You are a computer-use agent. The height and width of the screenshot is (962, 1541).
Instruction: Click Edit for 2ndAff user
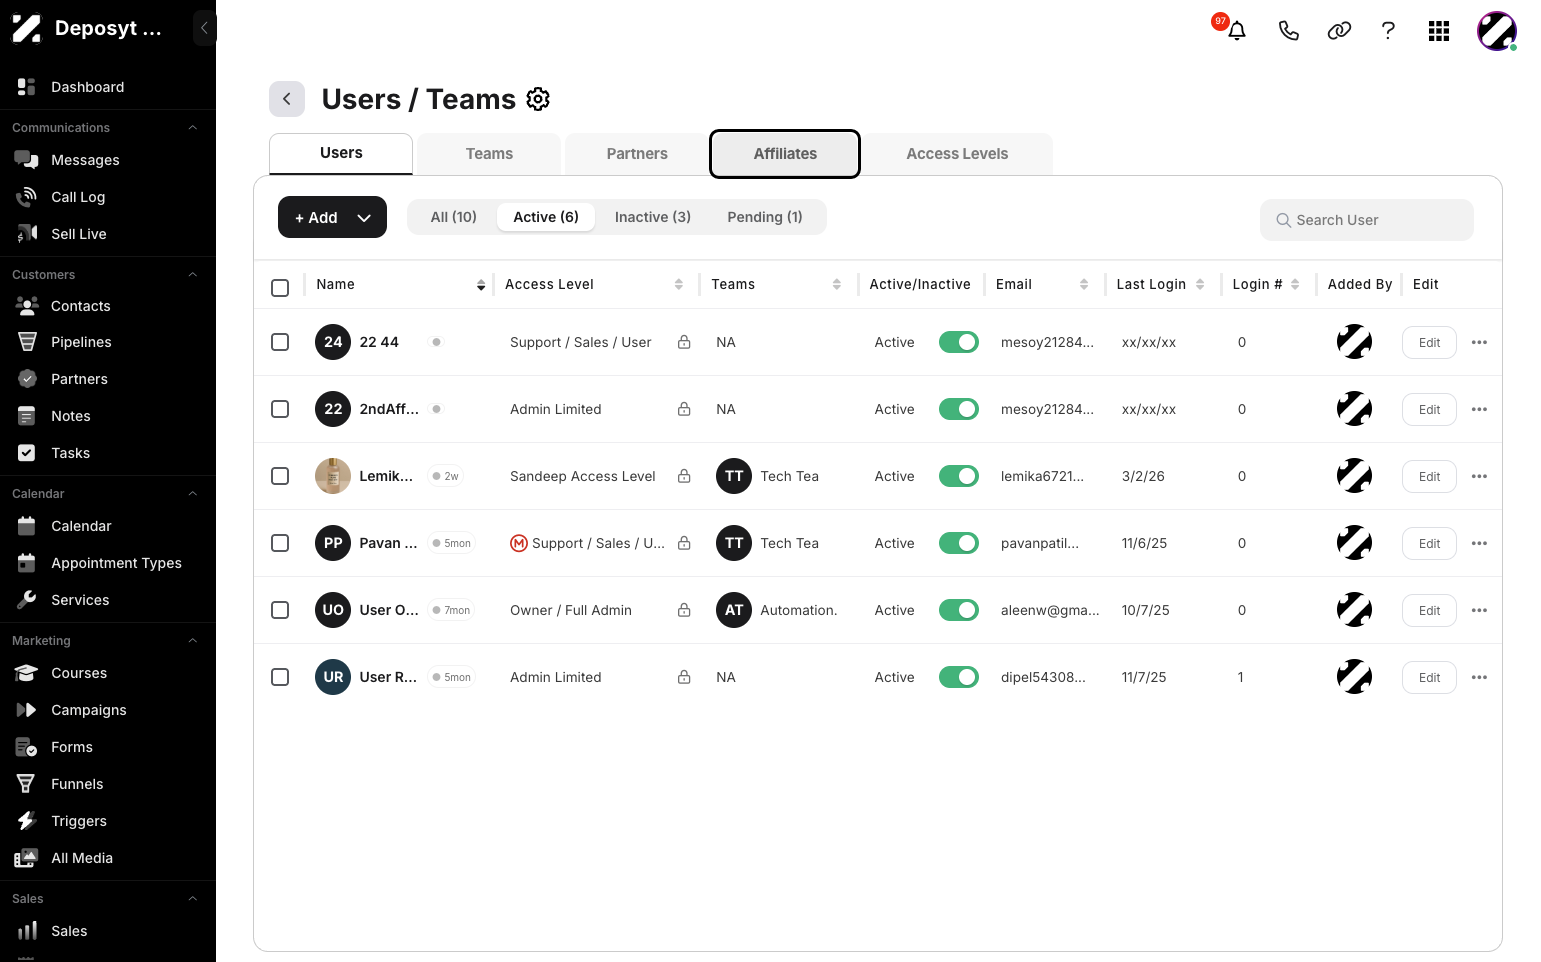tap(1429, 409)
